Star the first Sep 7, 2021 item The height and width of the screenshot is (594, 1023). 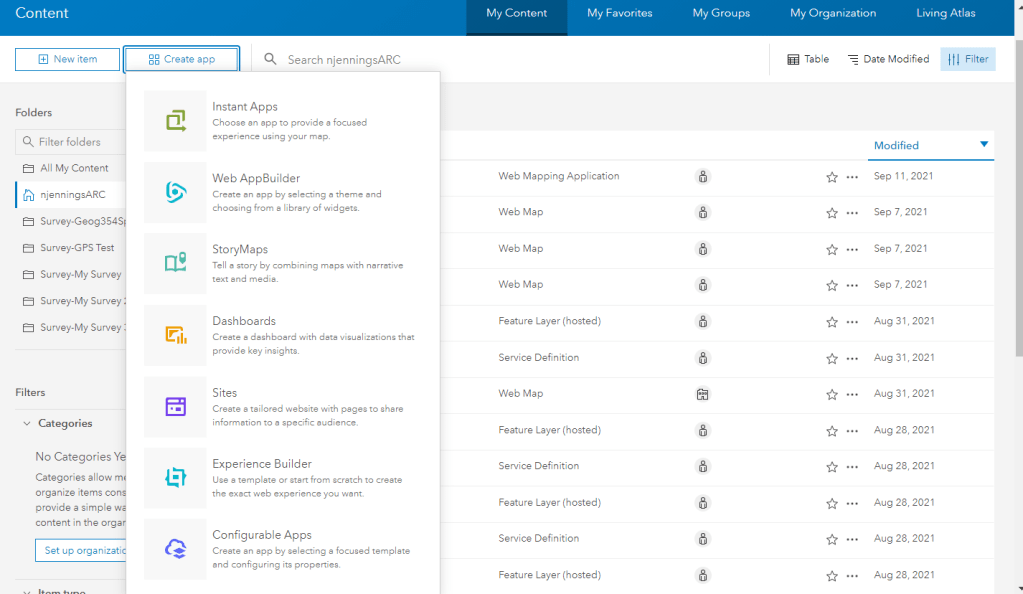click(832, 213)
